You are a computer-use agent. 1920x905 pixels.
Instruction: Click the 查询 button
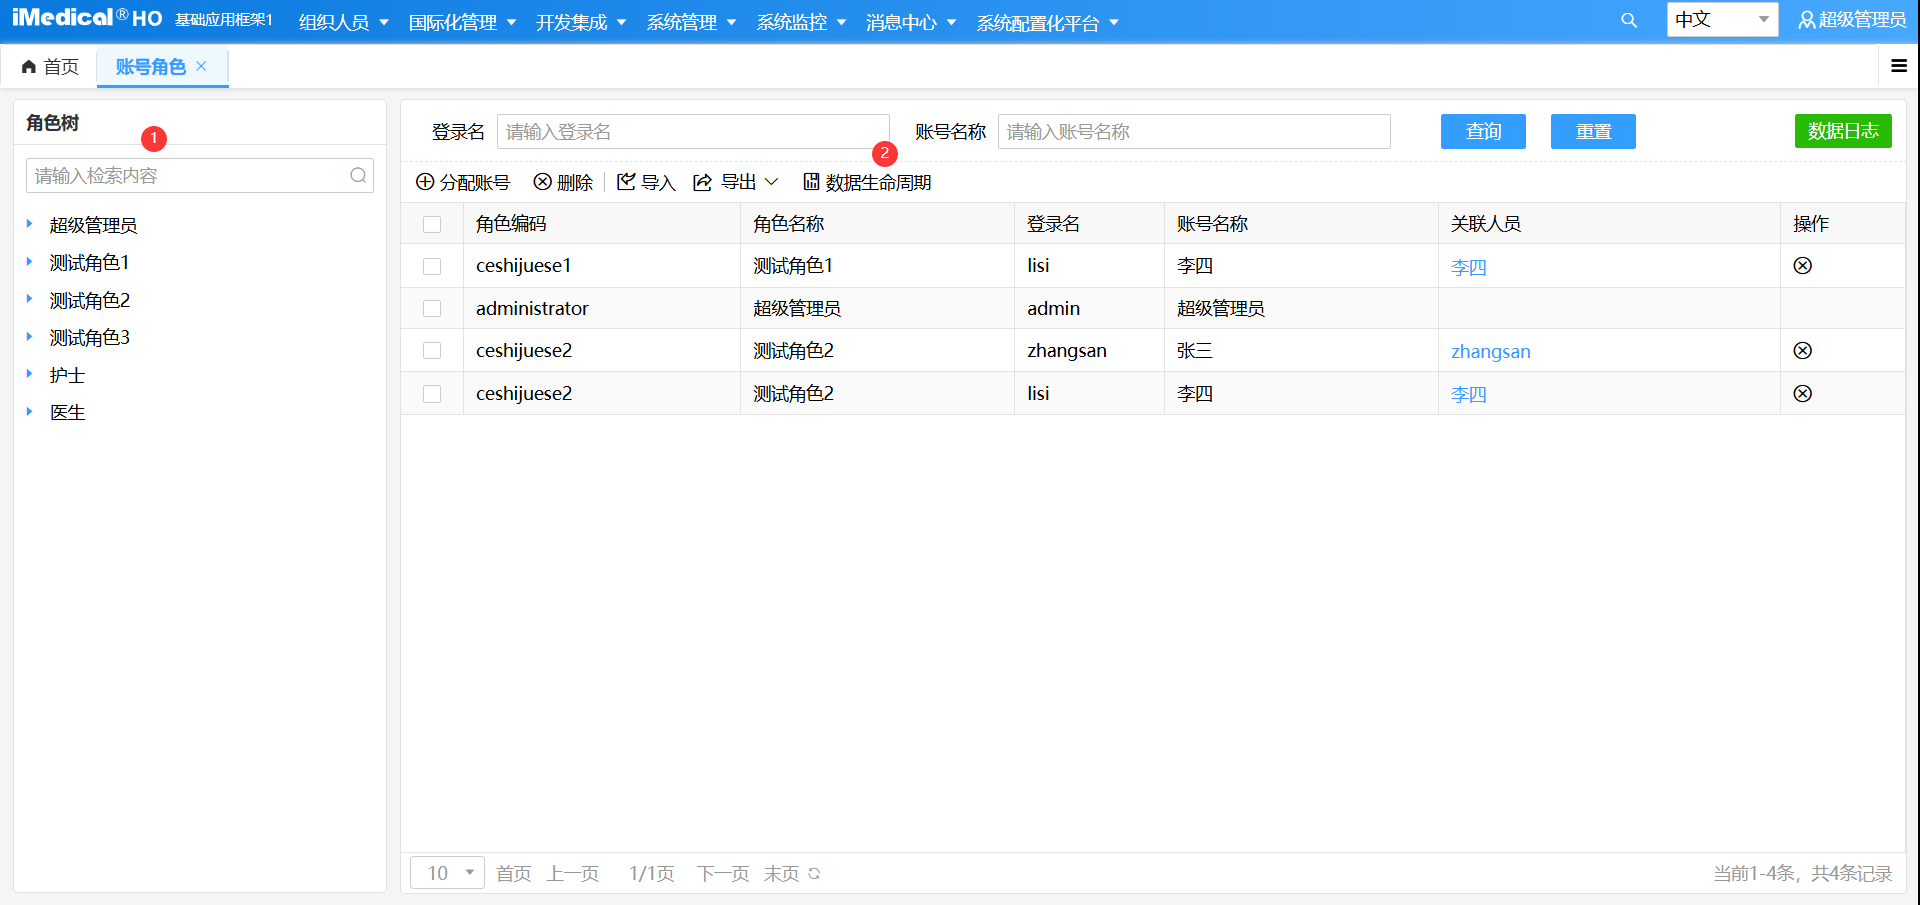pyautogui.click(x=1483, y=131)
